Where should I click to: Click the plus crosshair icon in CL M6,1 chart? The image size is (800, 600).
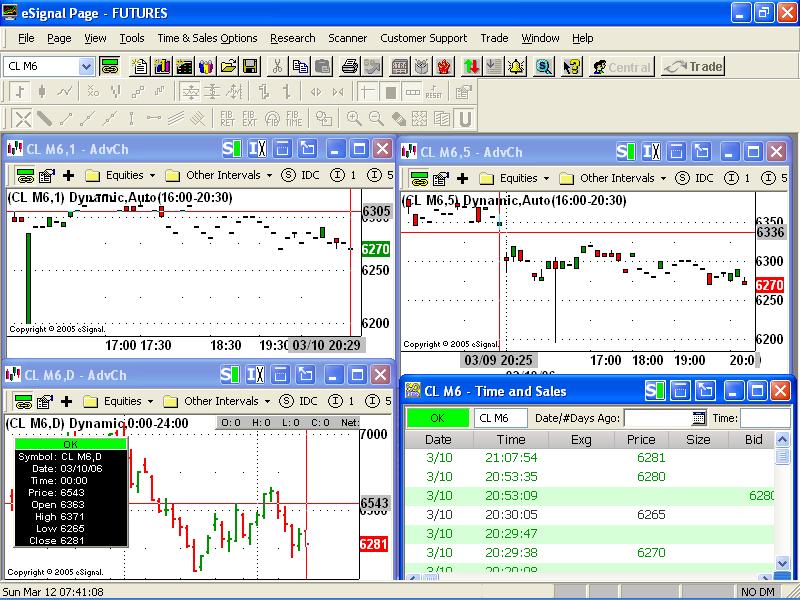[x=68, y=175]
